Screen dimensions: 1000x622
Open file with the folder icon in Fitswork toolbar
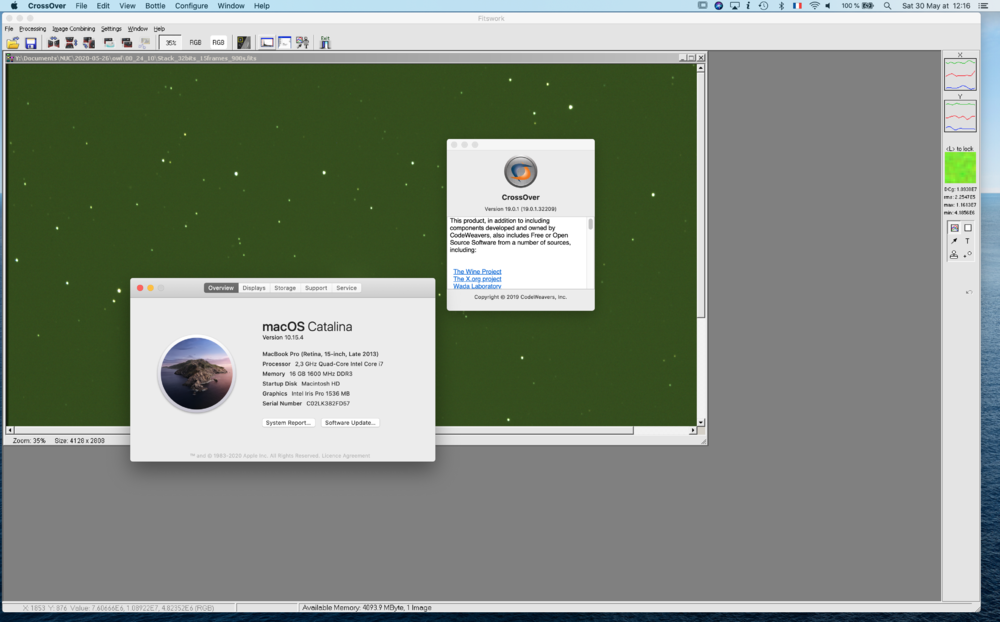point(13,43)
